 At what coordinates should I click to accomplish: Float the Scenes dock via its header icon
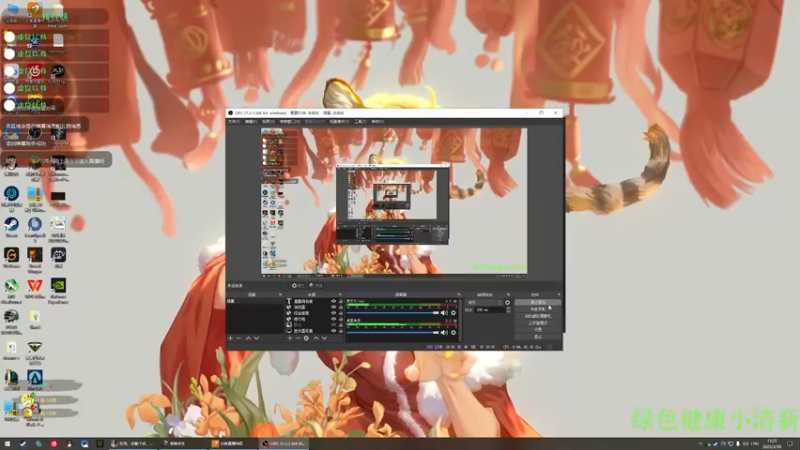[x=280, y=294]
